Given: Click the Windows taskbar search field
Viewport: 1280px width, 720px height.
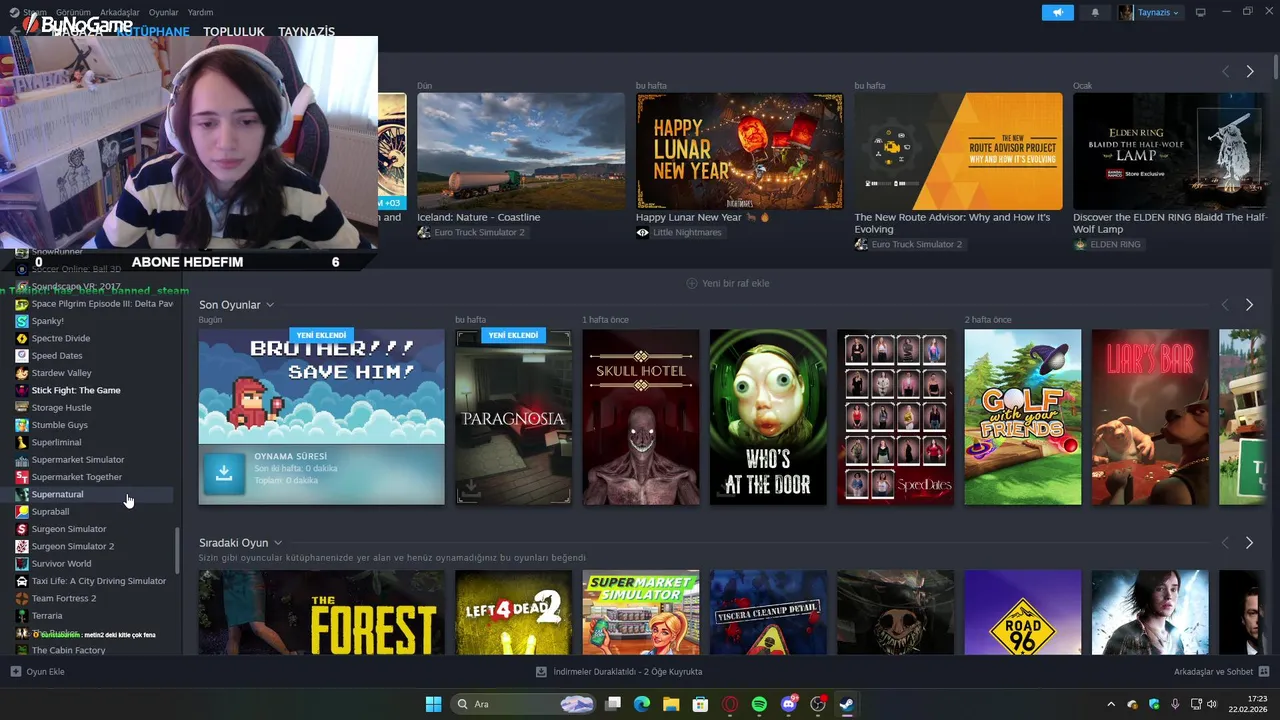Looking at the screenshot, I should coord(524,704).
